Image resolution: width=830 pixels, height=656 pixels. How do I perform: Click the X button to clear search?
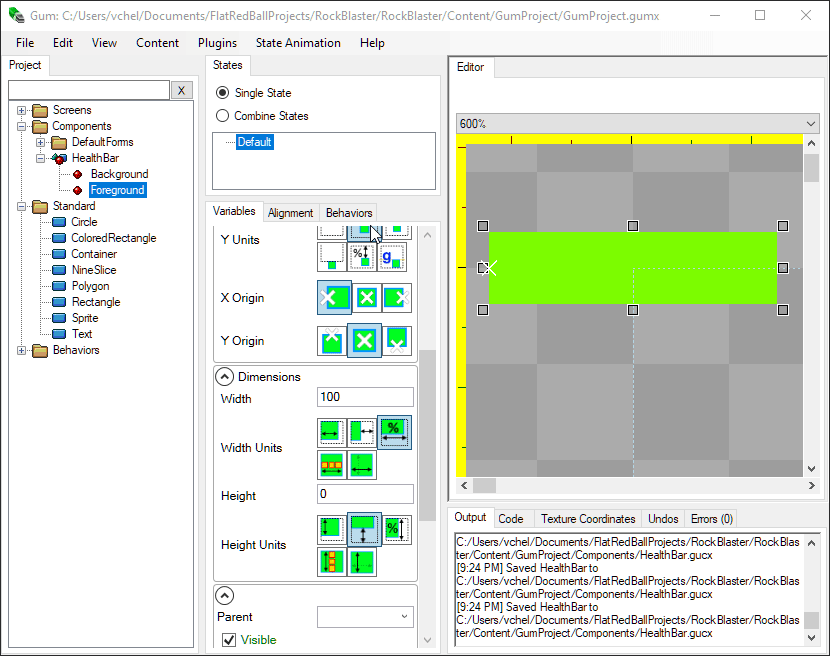(181, 90)
